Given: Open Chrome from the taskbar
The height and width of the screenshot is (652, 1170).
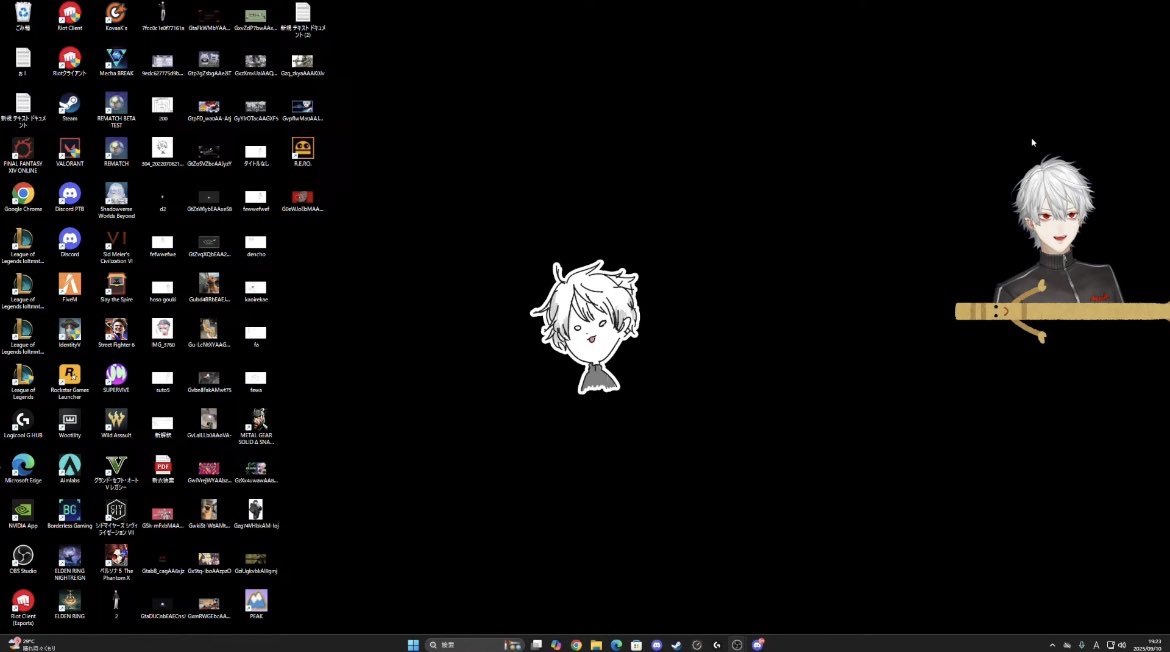Looking at the screenshot, I should tap(576, 645).
